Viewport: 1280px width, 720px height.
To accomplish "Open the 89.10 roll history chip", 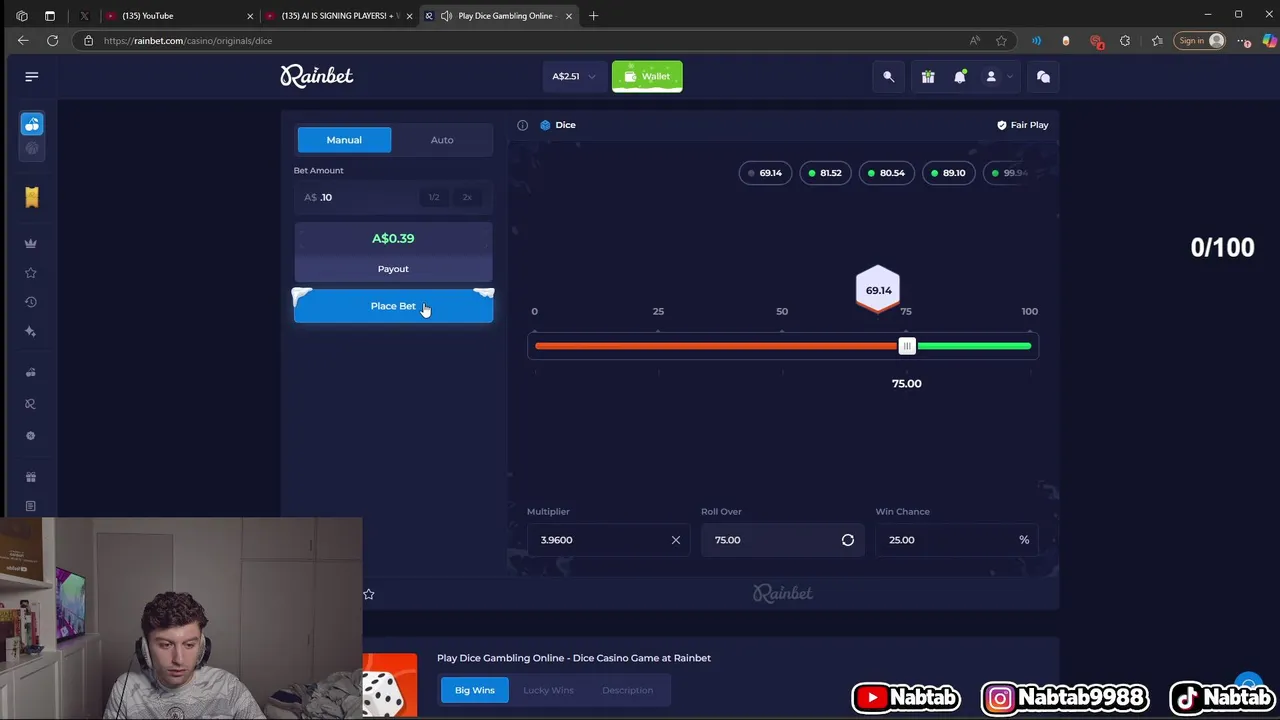I will point(949,173).
